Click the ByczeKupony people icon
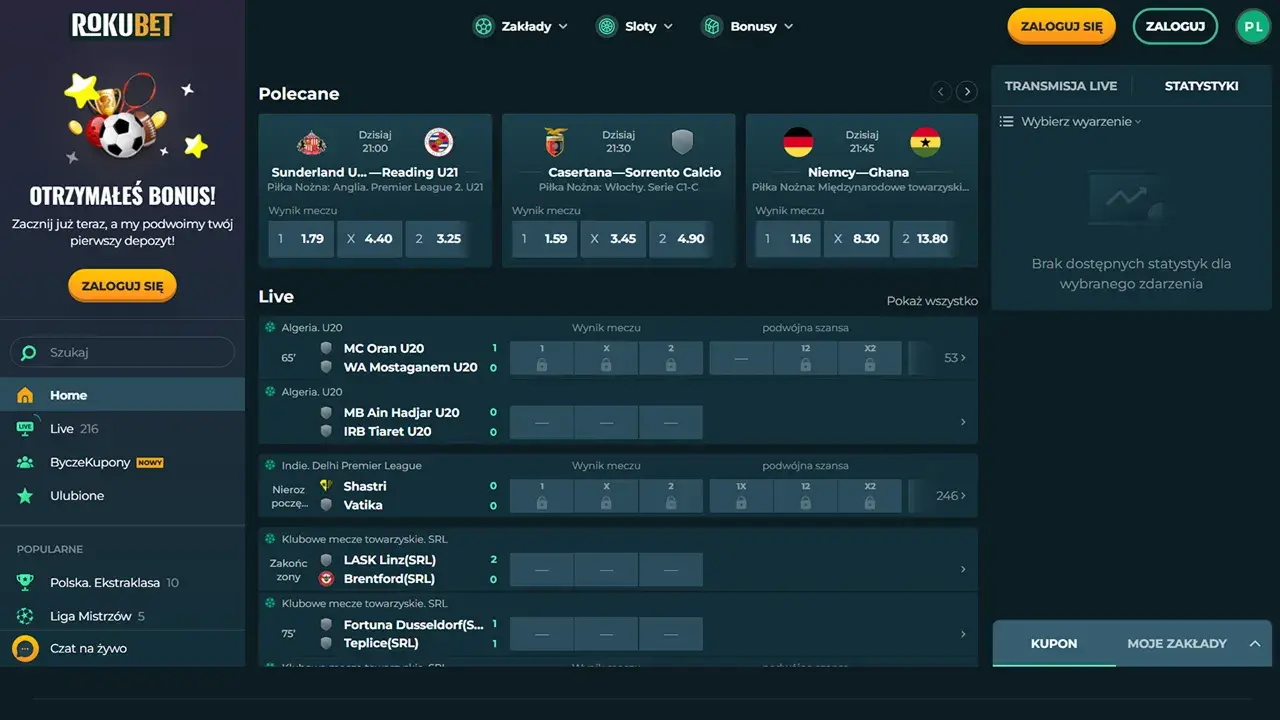This screenshot has width=1280, height=720. point(26,462)
